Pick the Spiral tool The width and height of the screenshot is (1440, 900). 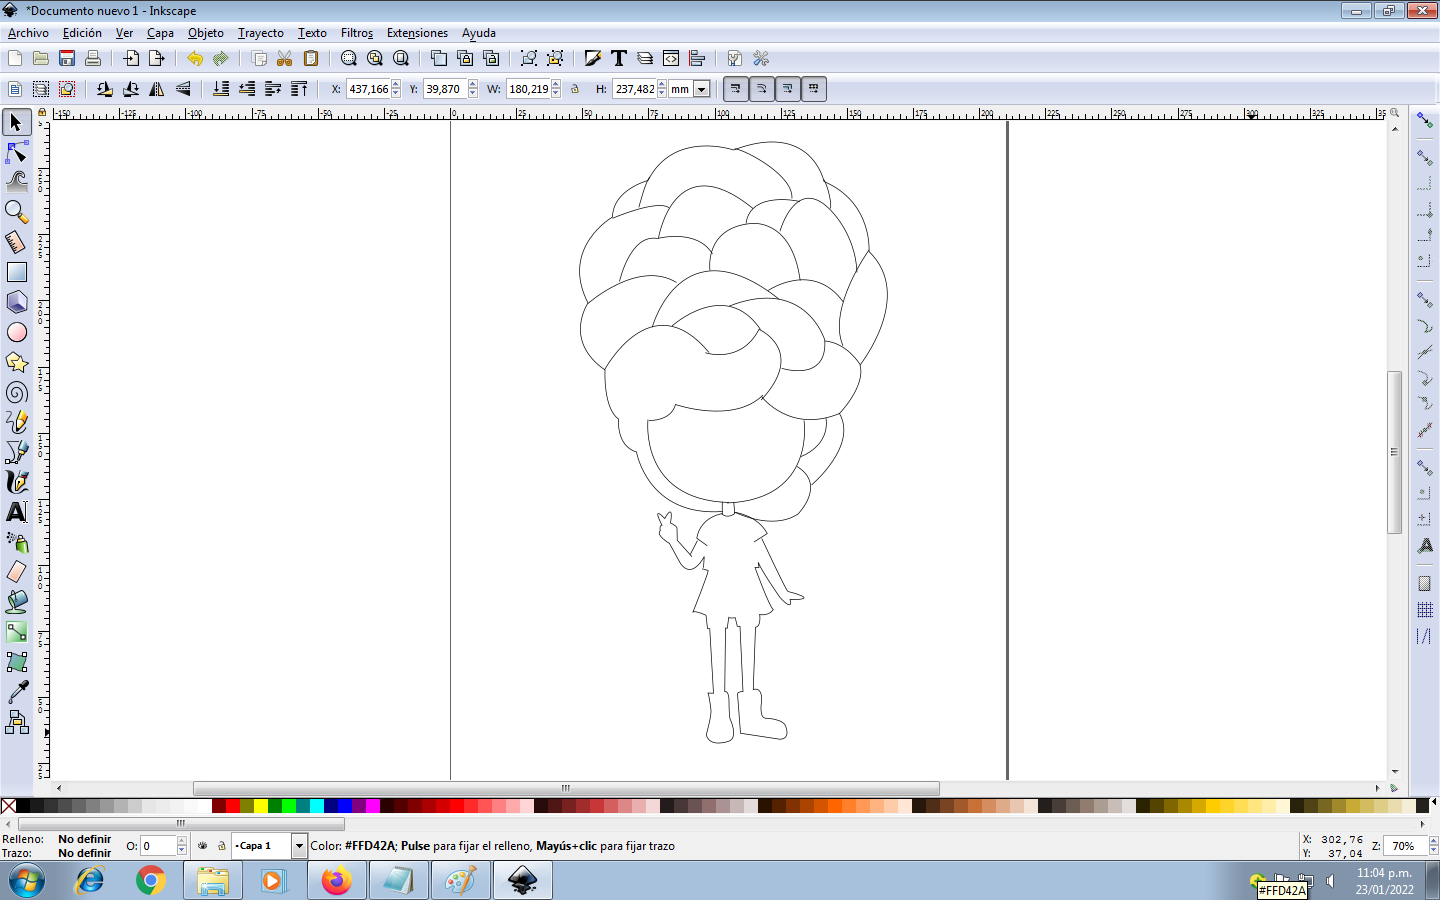click(16, 392)
